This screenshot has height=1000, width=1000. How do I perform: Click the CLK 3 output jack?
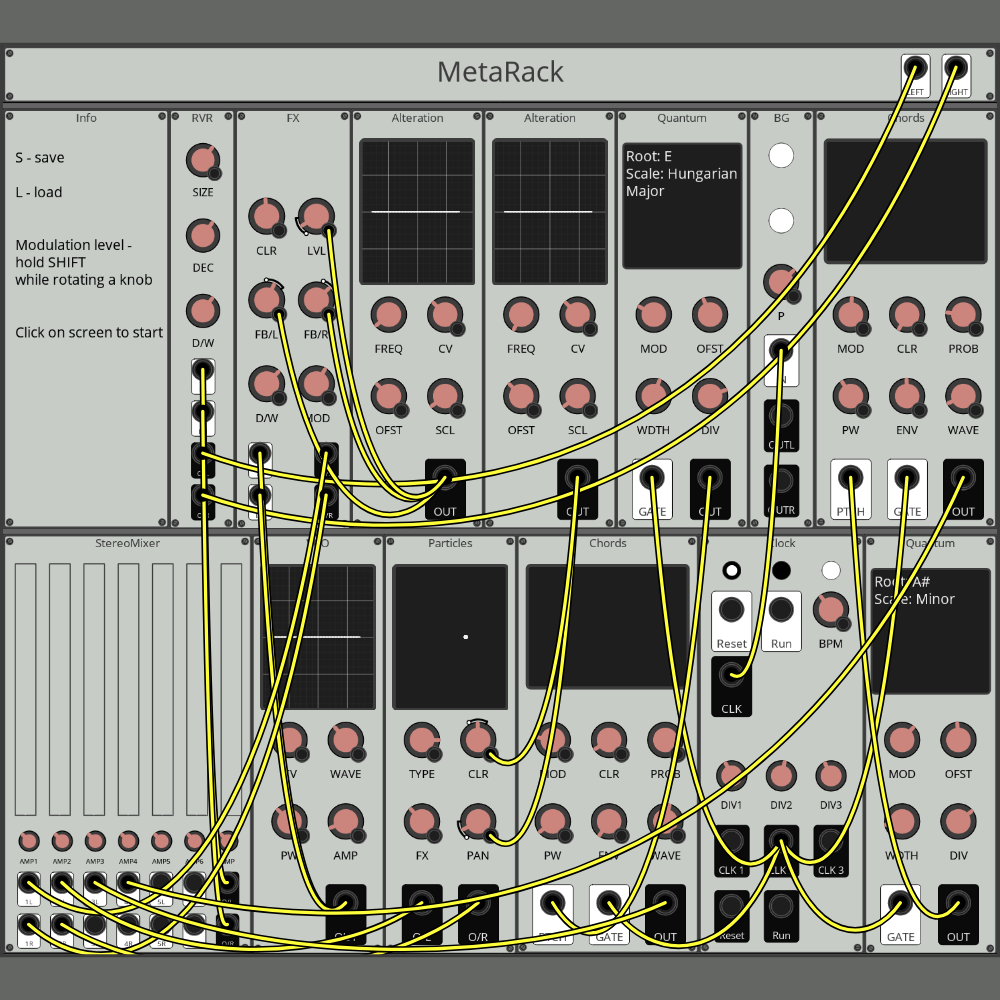(x=831, y=842)
